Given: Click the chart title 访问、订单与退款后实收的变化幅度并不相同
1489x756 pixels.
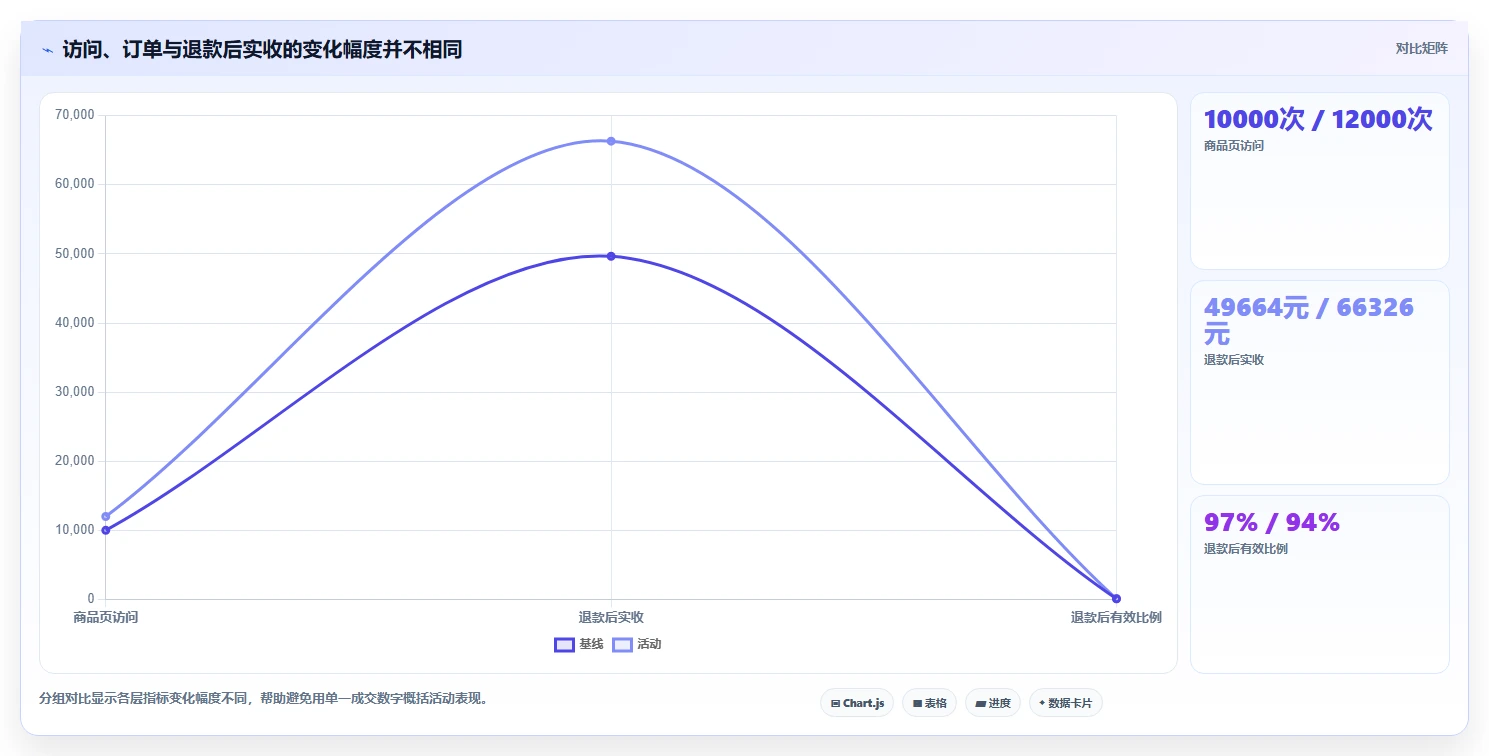Looking at the screenshot, I should (x=262, y=49).
